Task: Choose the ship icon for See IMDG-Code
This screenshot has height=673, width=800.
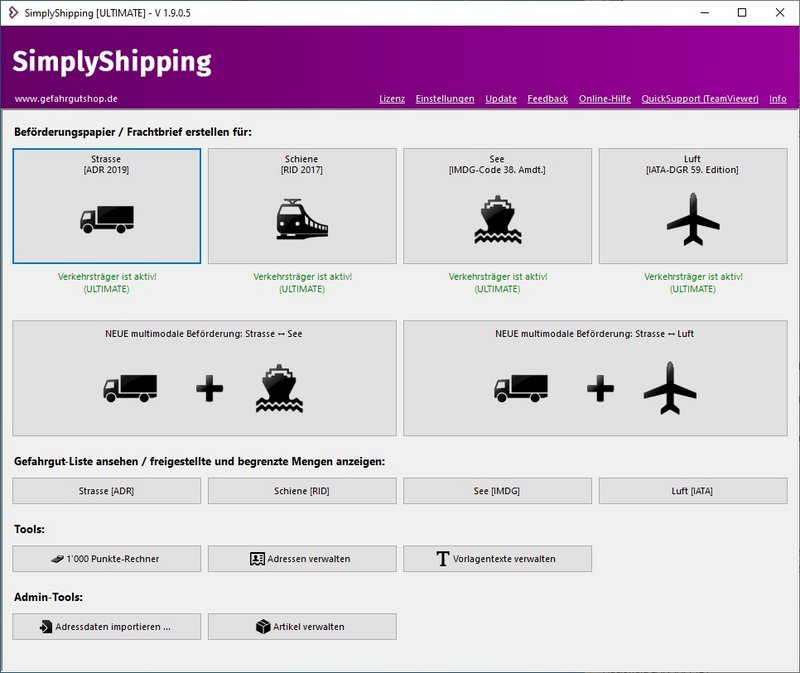Action: tap(497, 218)
